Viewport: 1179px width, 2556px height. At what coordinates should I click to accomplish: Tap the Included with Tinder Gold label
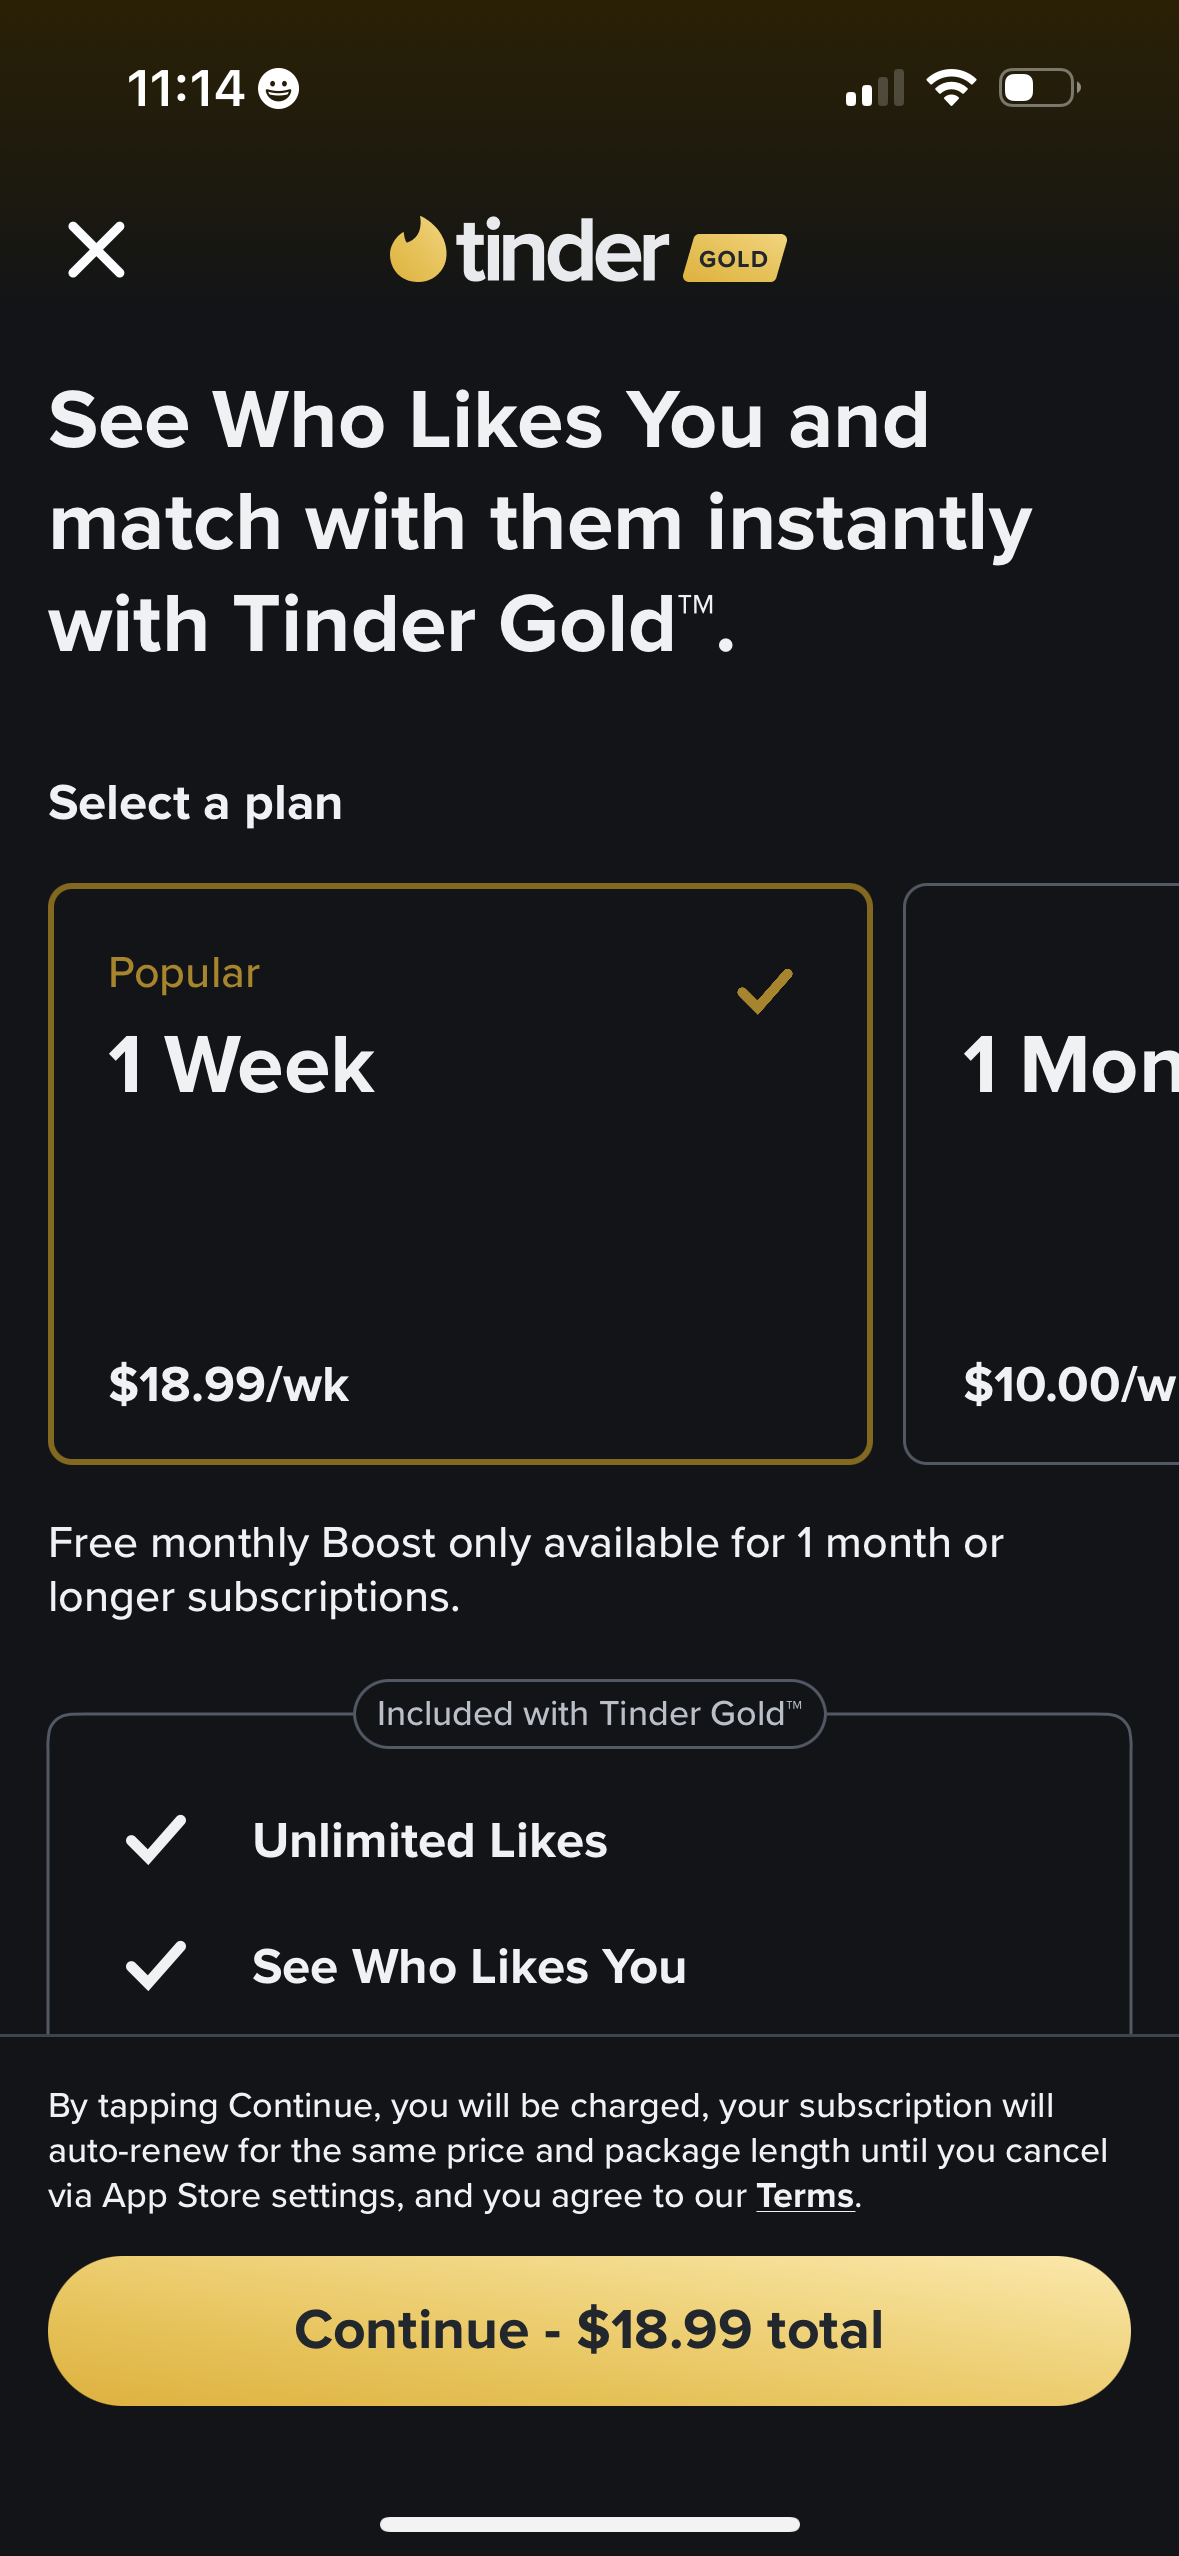(589, 1714)
